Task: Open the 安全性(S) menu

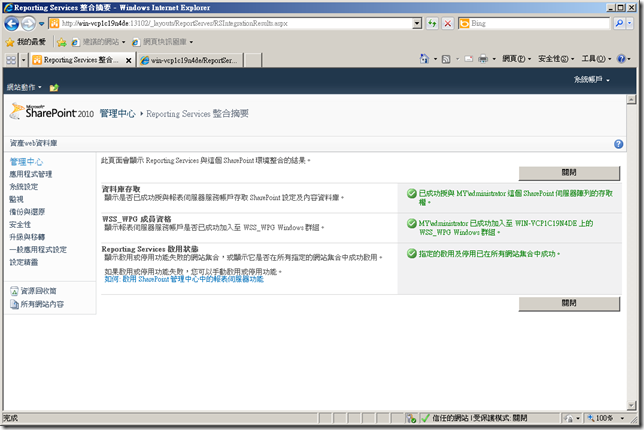Action: pos(556,59)
